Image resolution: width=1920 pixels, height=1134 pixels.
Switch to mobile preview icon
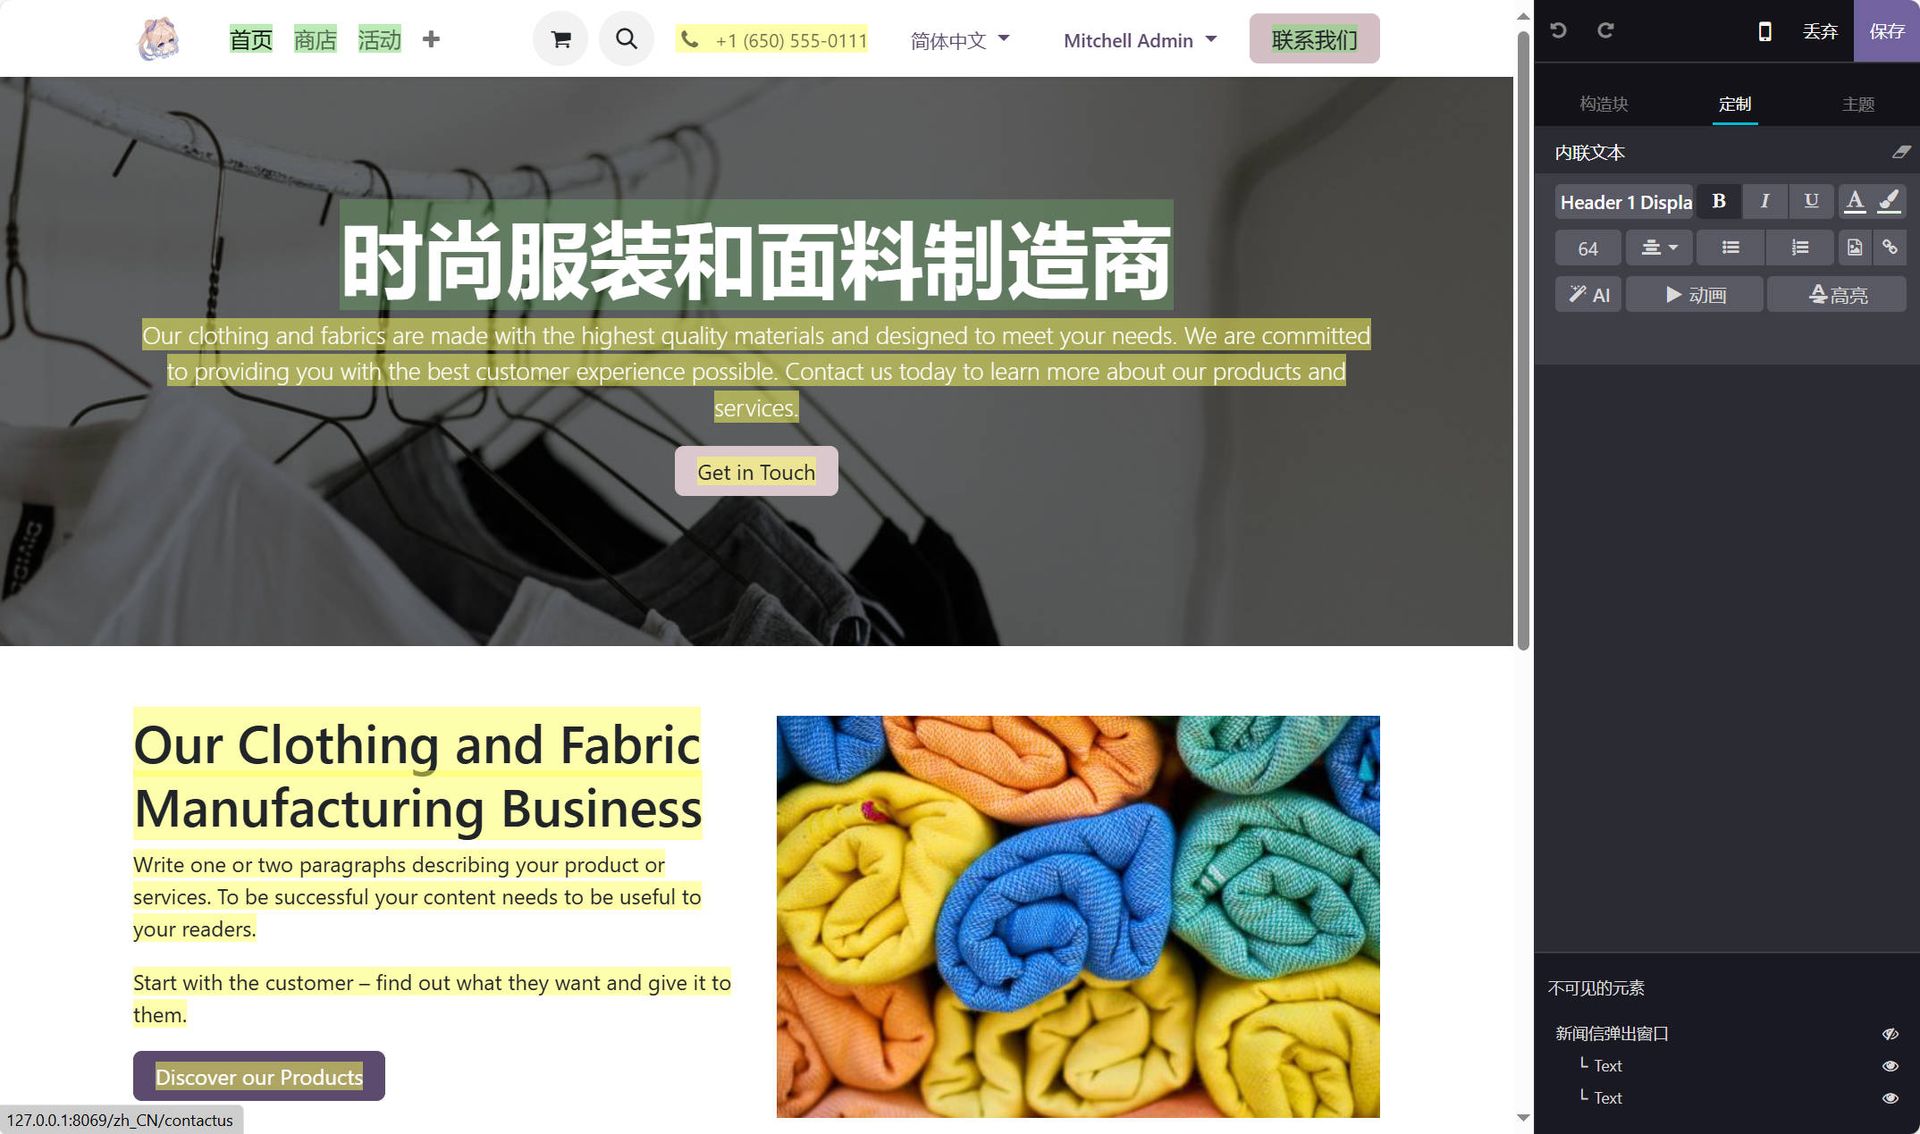pyautogui.click(x=1765, y=31)
